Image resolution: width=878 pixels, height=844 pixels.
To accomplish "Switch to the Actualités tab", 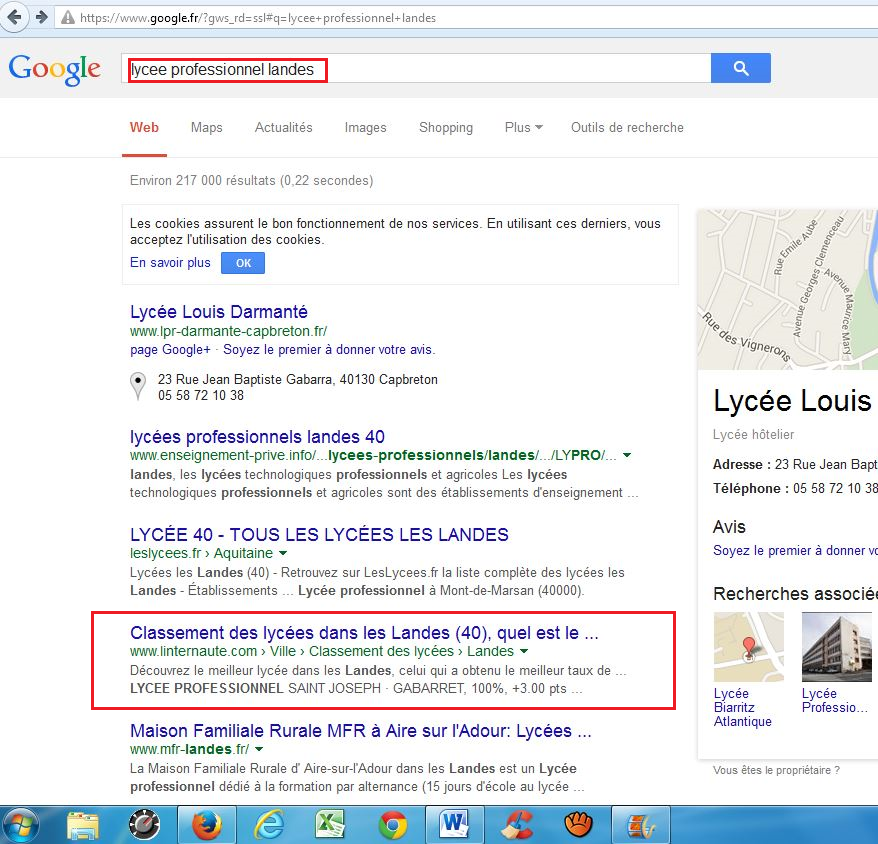I will click(x=283, y=128).
